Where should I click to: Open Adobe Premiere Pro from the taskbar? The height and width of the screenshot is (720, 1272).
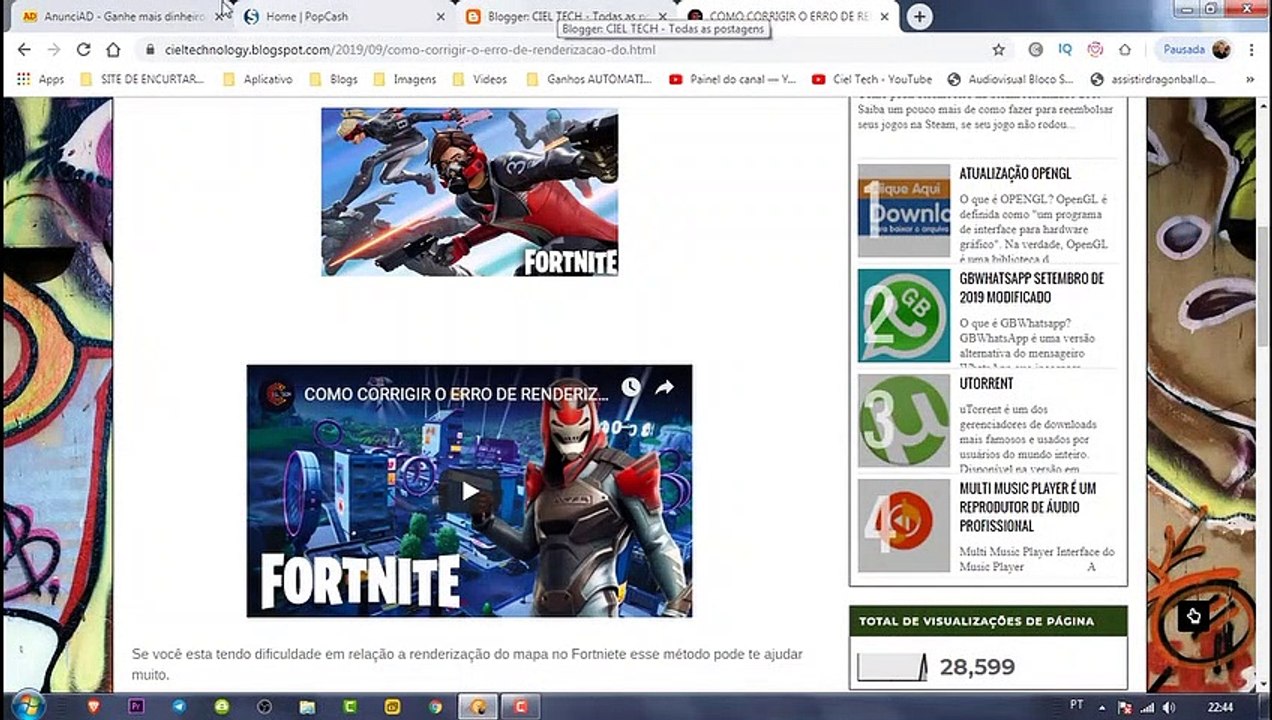tap(137, 706)
